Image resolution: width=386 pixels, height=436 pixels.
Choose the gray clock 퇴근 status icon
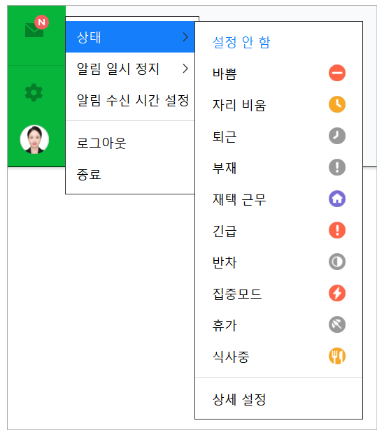[337, 136]
